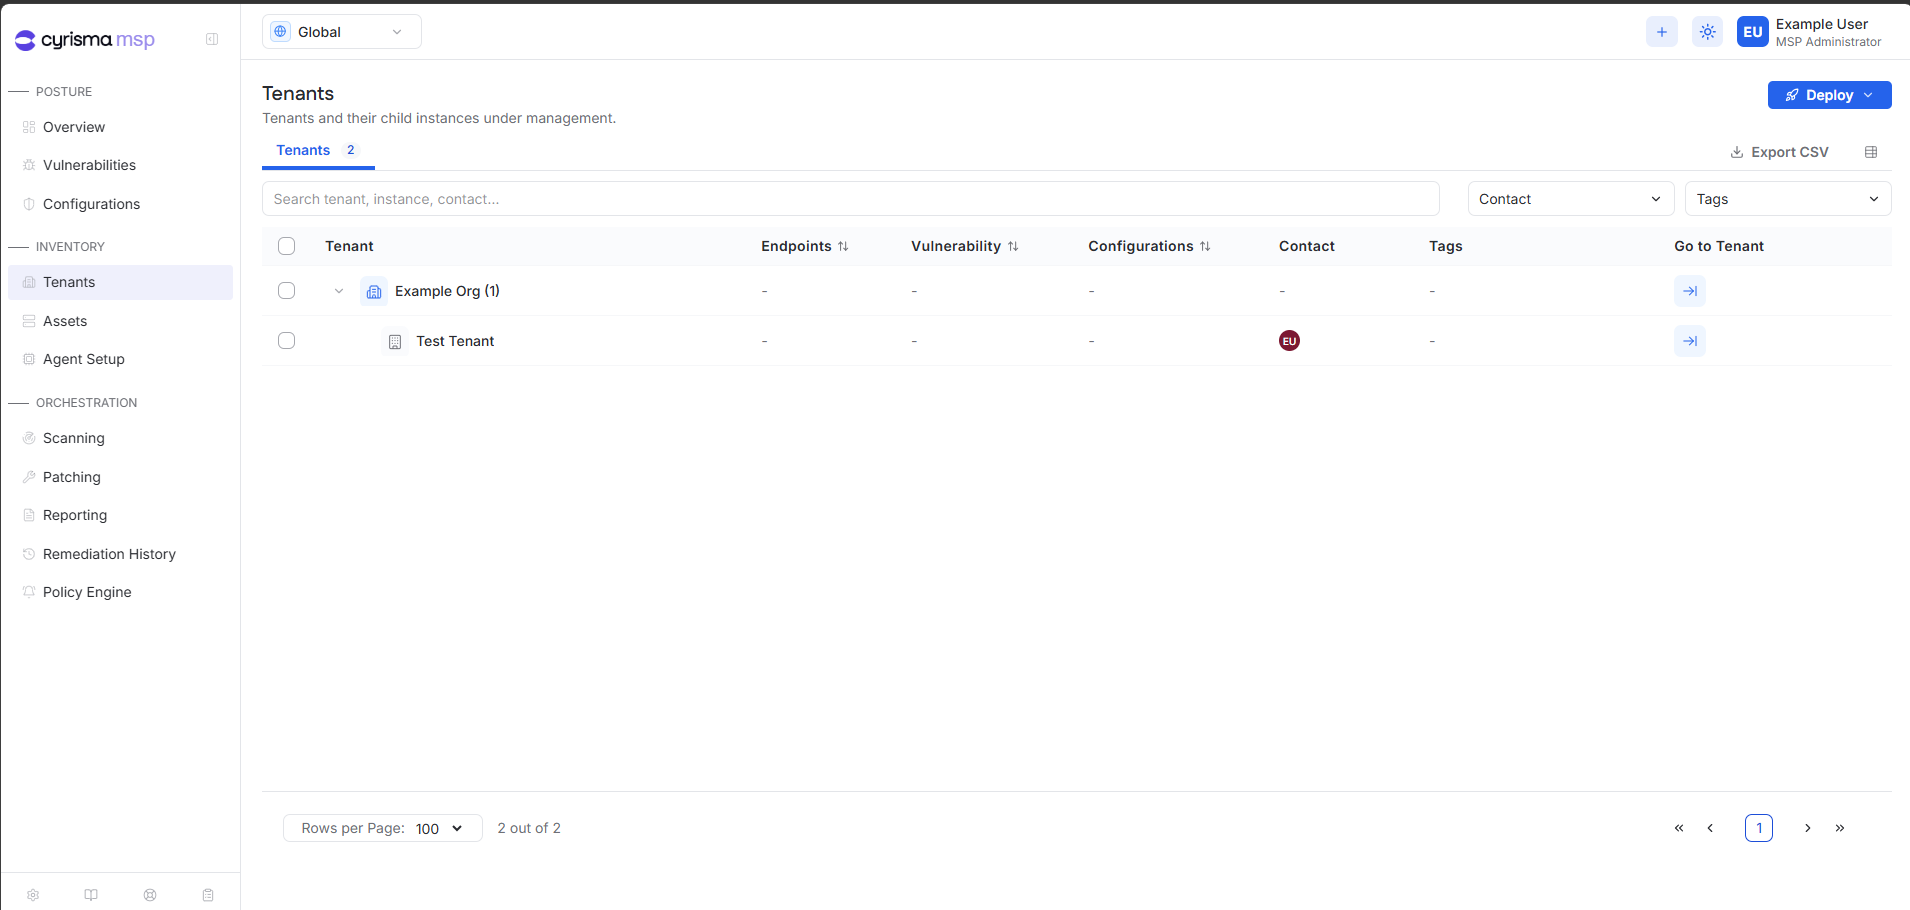Select all tenants with header checkbox

coord(287,246)
